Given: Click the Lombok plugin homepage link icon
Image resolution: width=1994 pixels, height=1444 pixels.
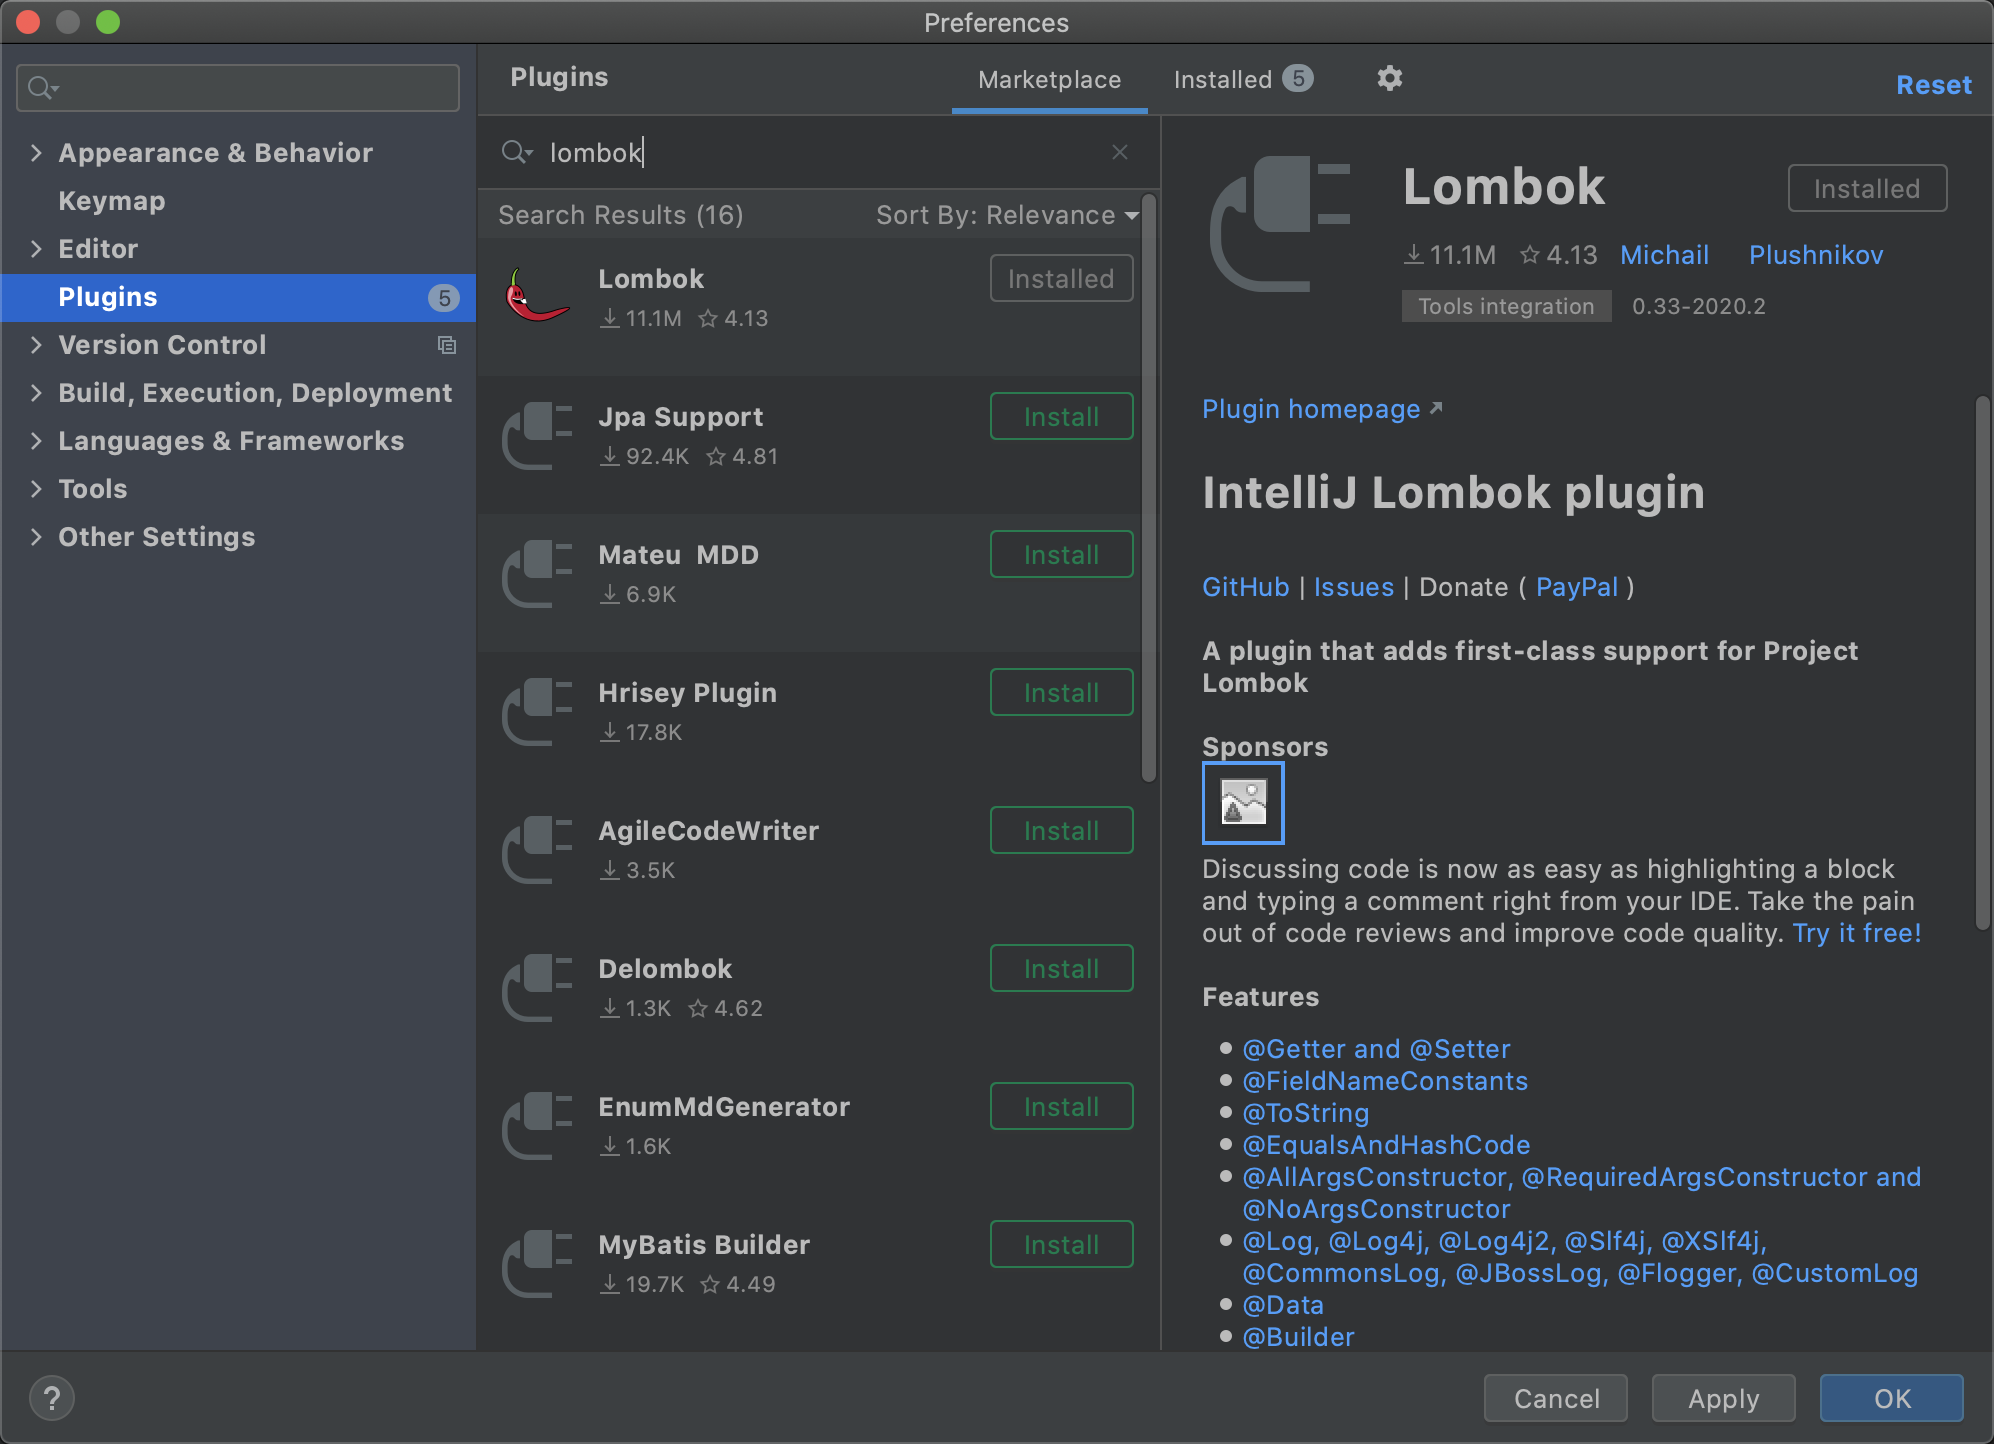Looking at the screenshot, I should tap(1437, 409).
